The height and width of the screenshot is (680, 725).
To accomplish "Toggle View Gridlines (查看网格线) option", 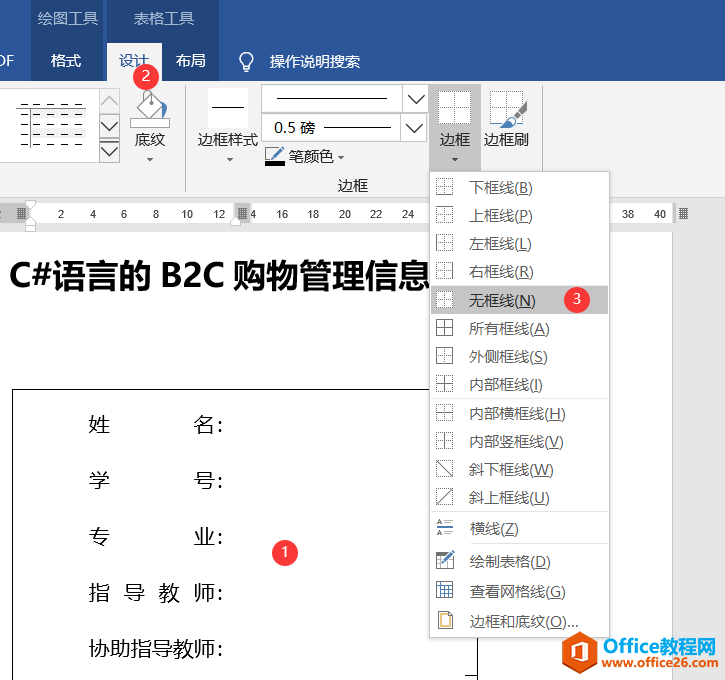I will [x=517, y=592].
